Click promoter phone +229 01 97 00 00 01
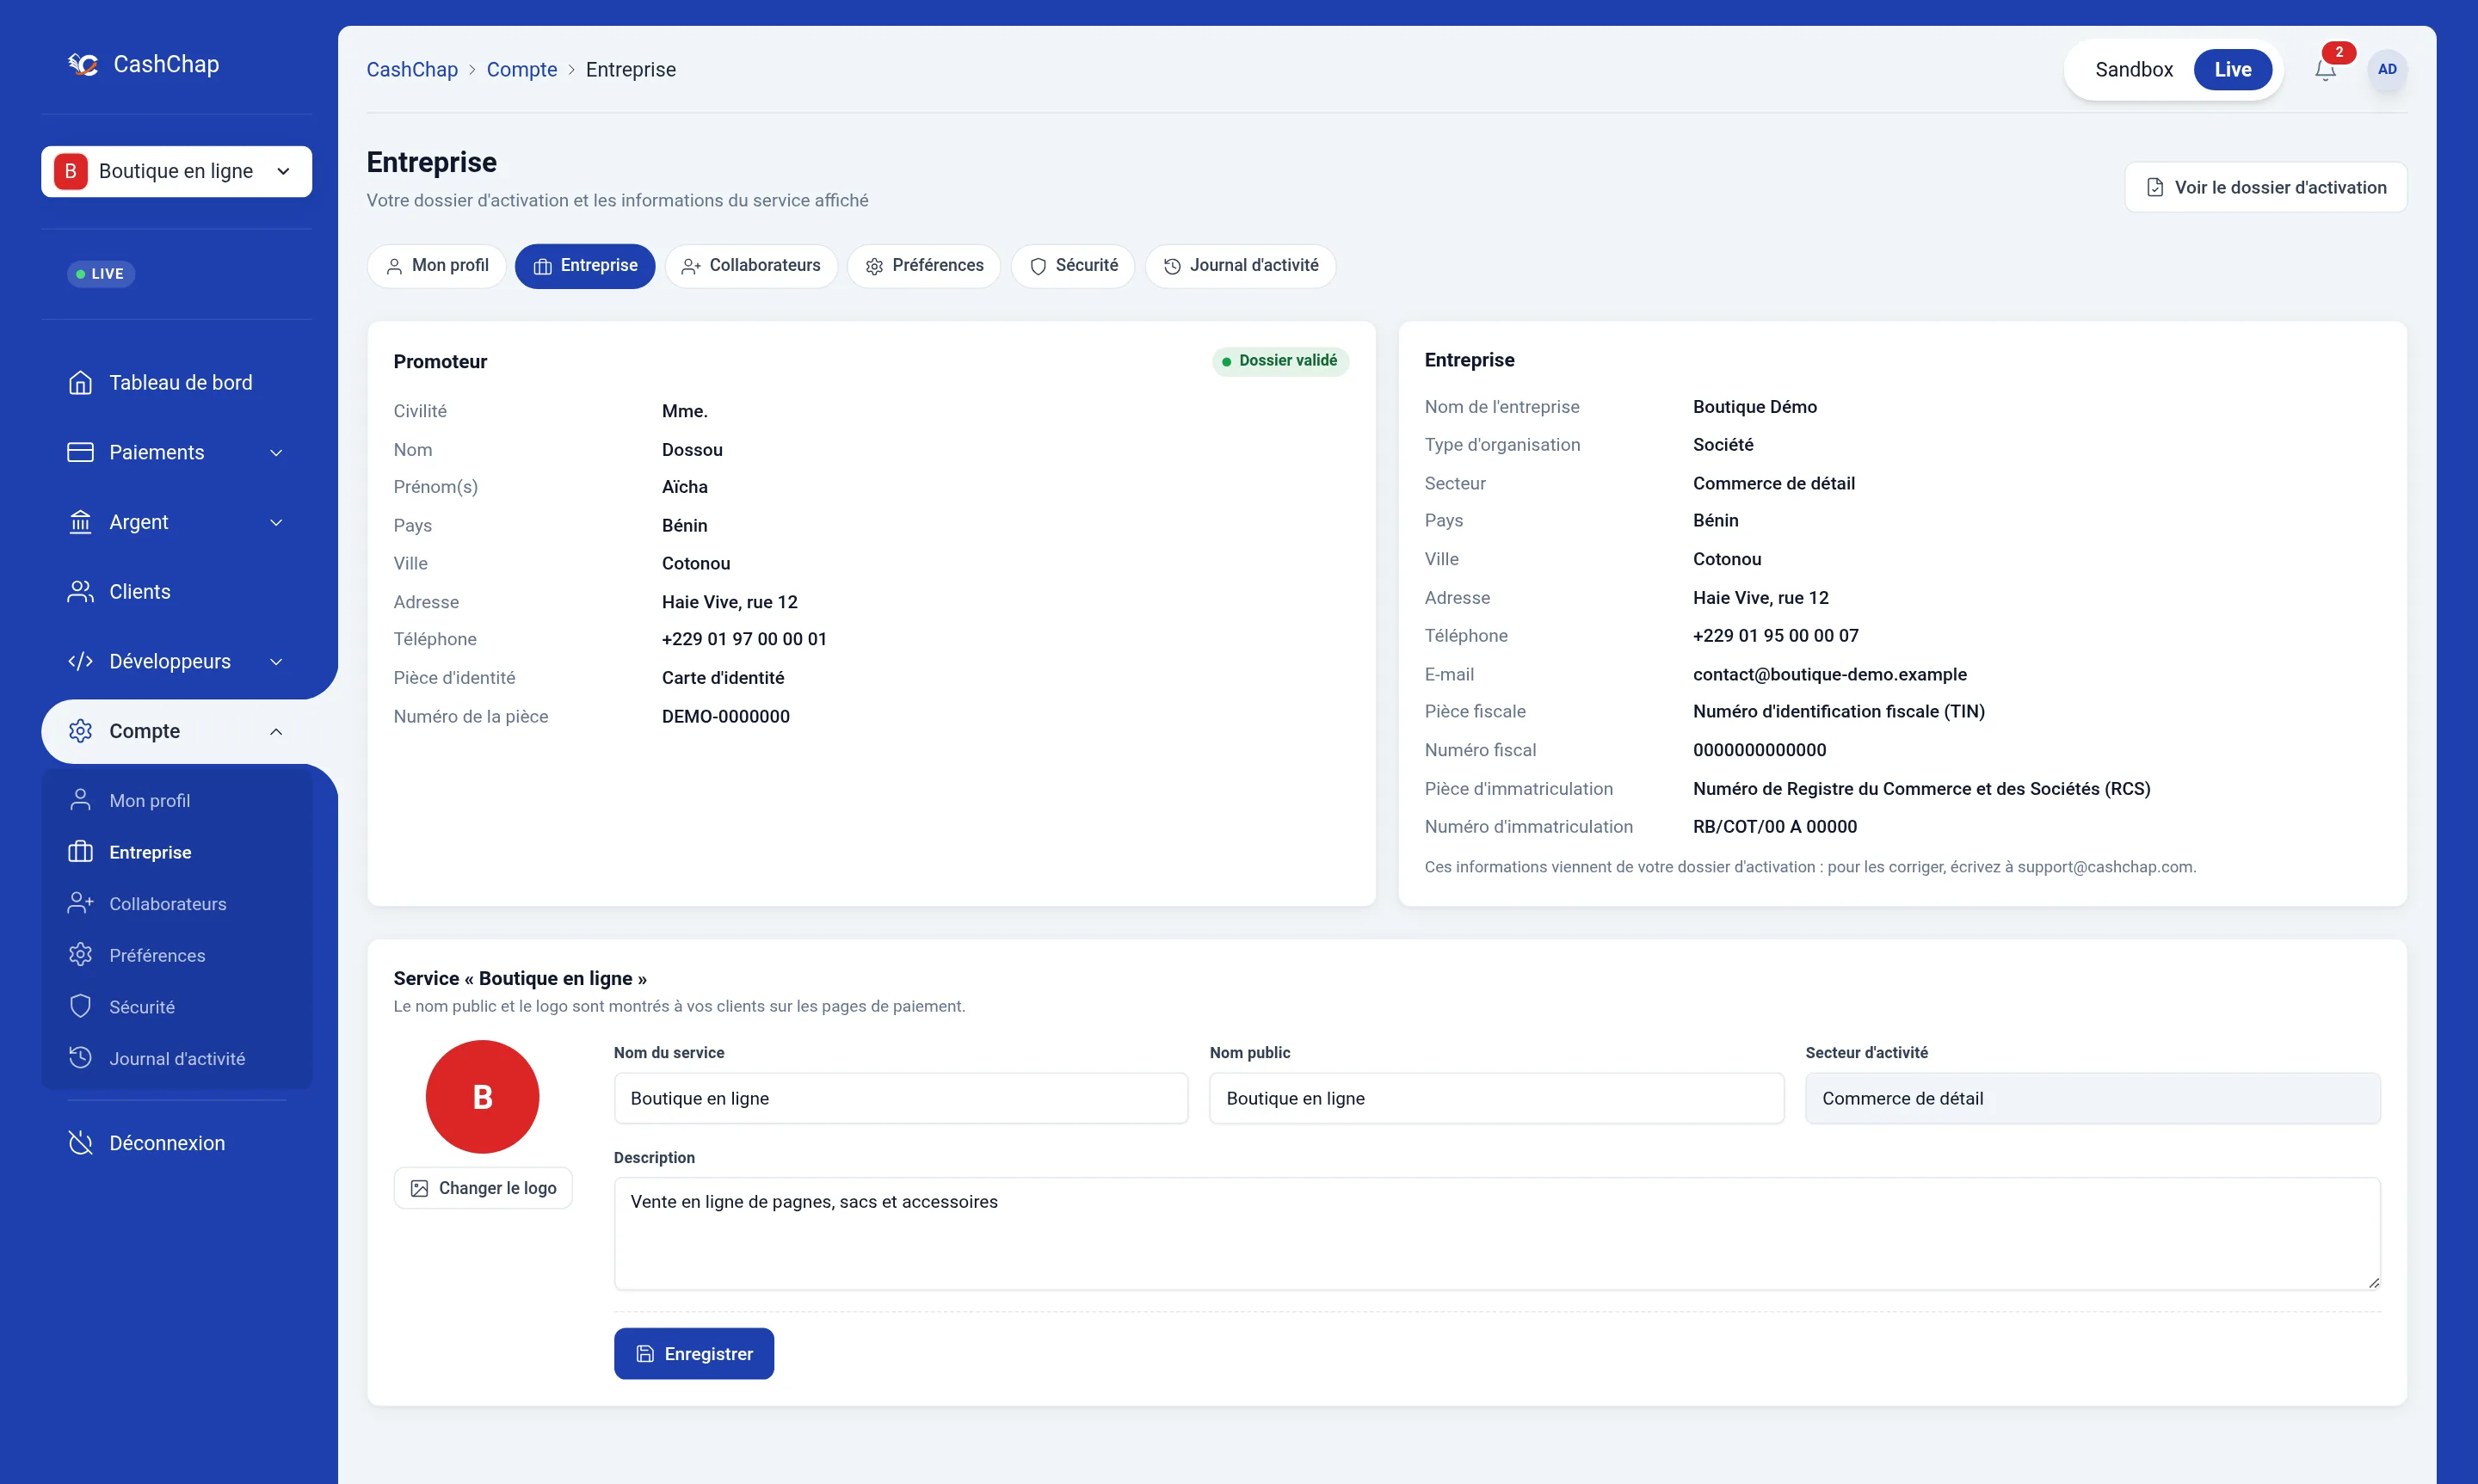The width and height of the screenshot is (2478, 1484). click(744, 639)
